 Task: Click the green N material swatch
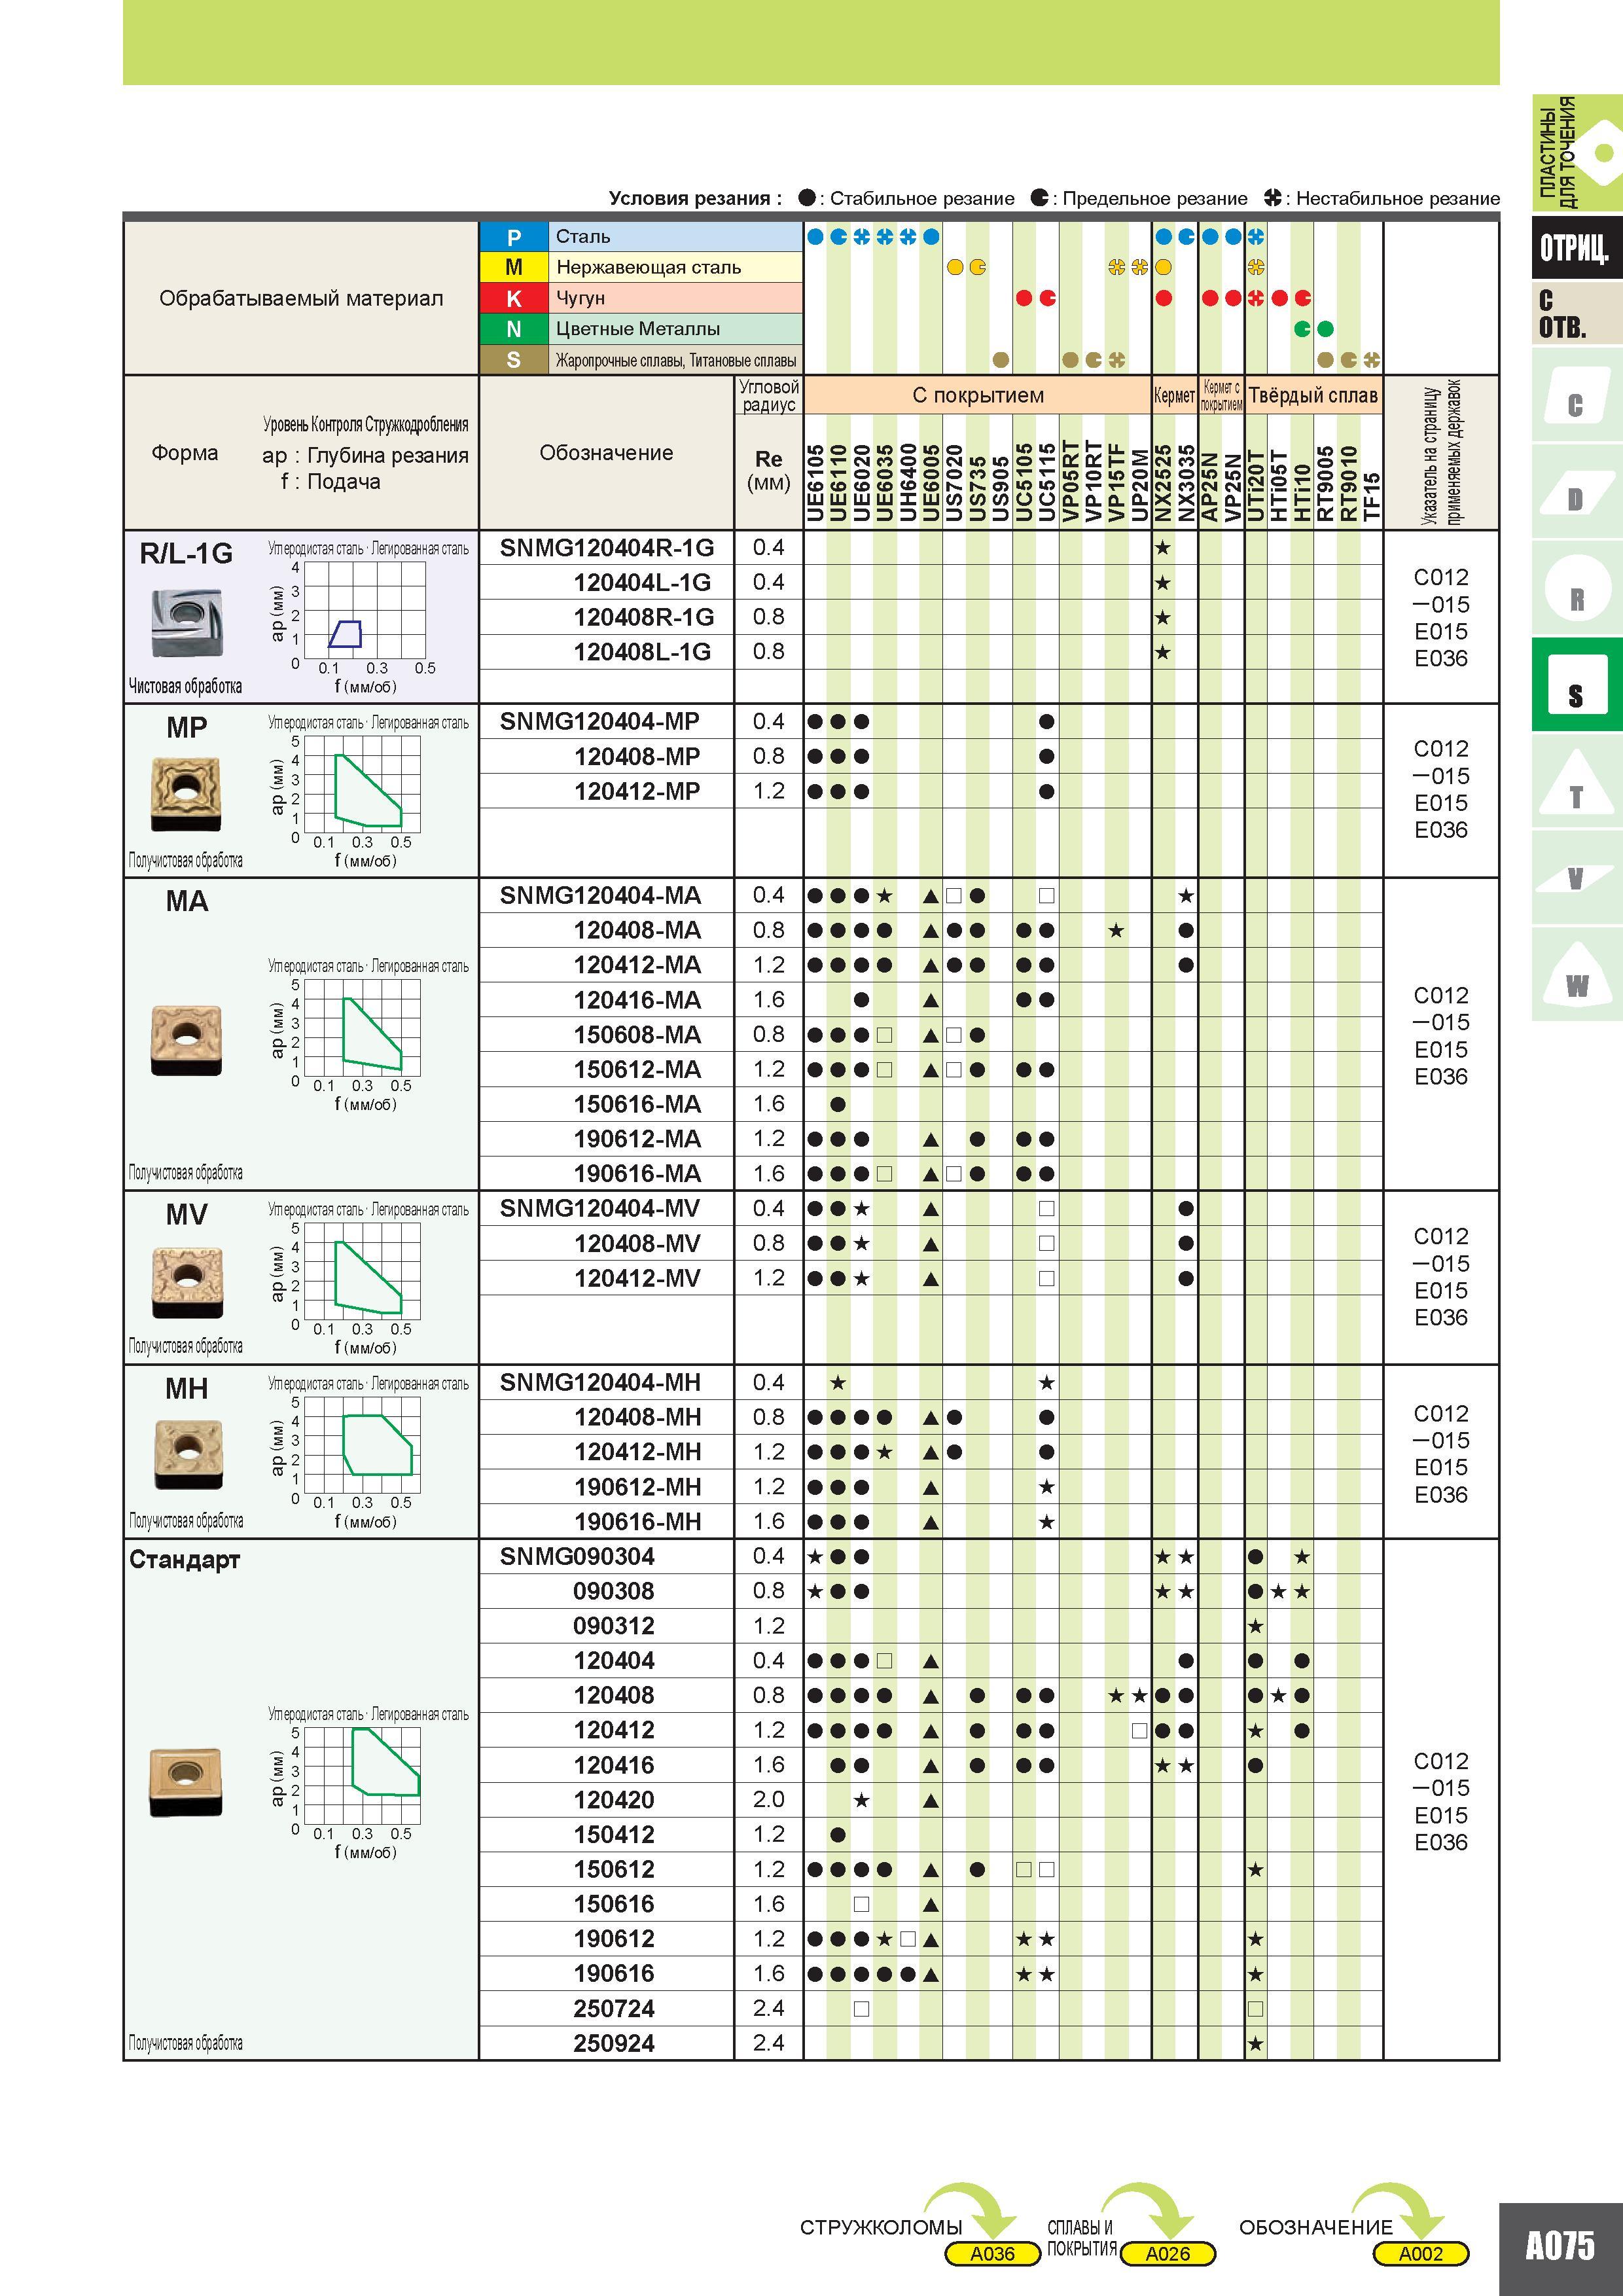click(514, 329)
